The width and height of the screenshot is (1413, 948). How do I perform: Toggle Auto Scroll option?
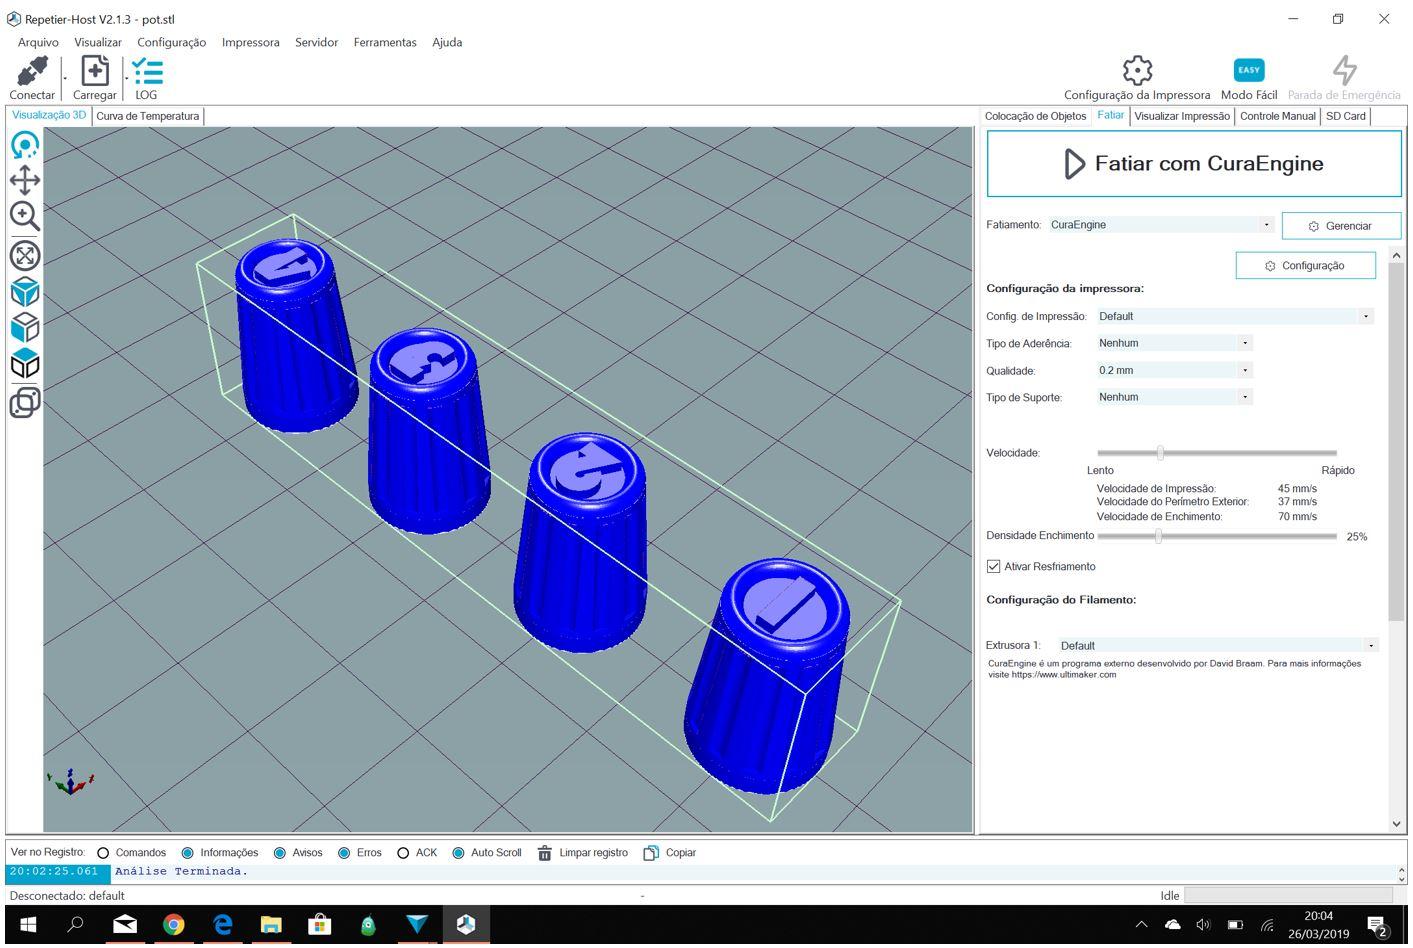(458, 853)
